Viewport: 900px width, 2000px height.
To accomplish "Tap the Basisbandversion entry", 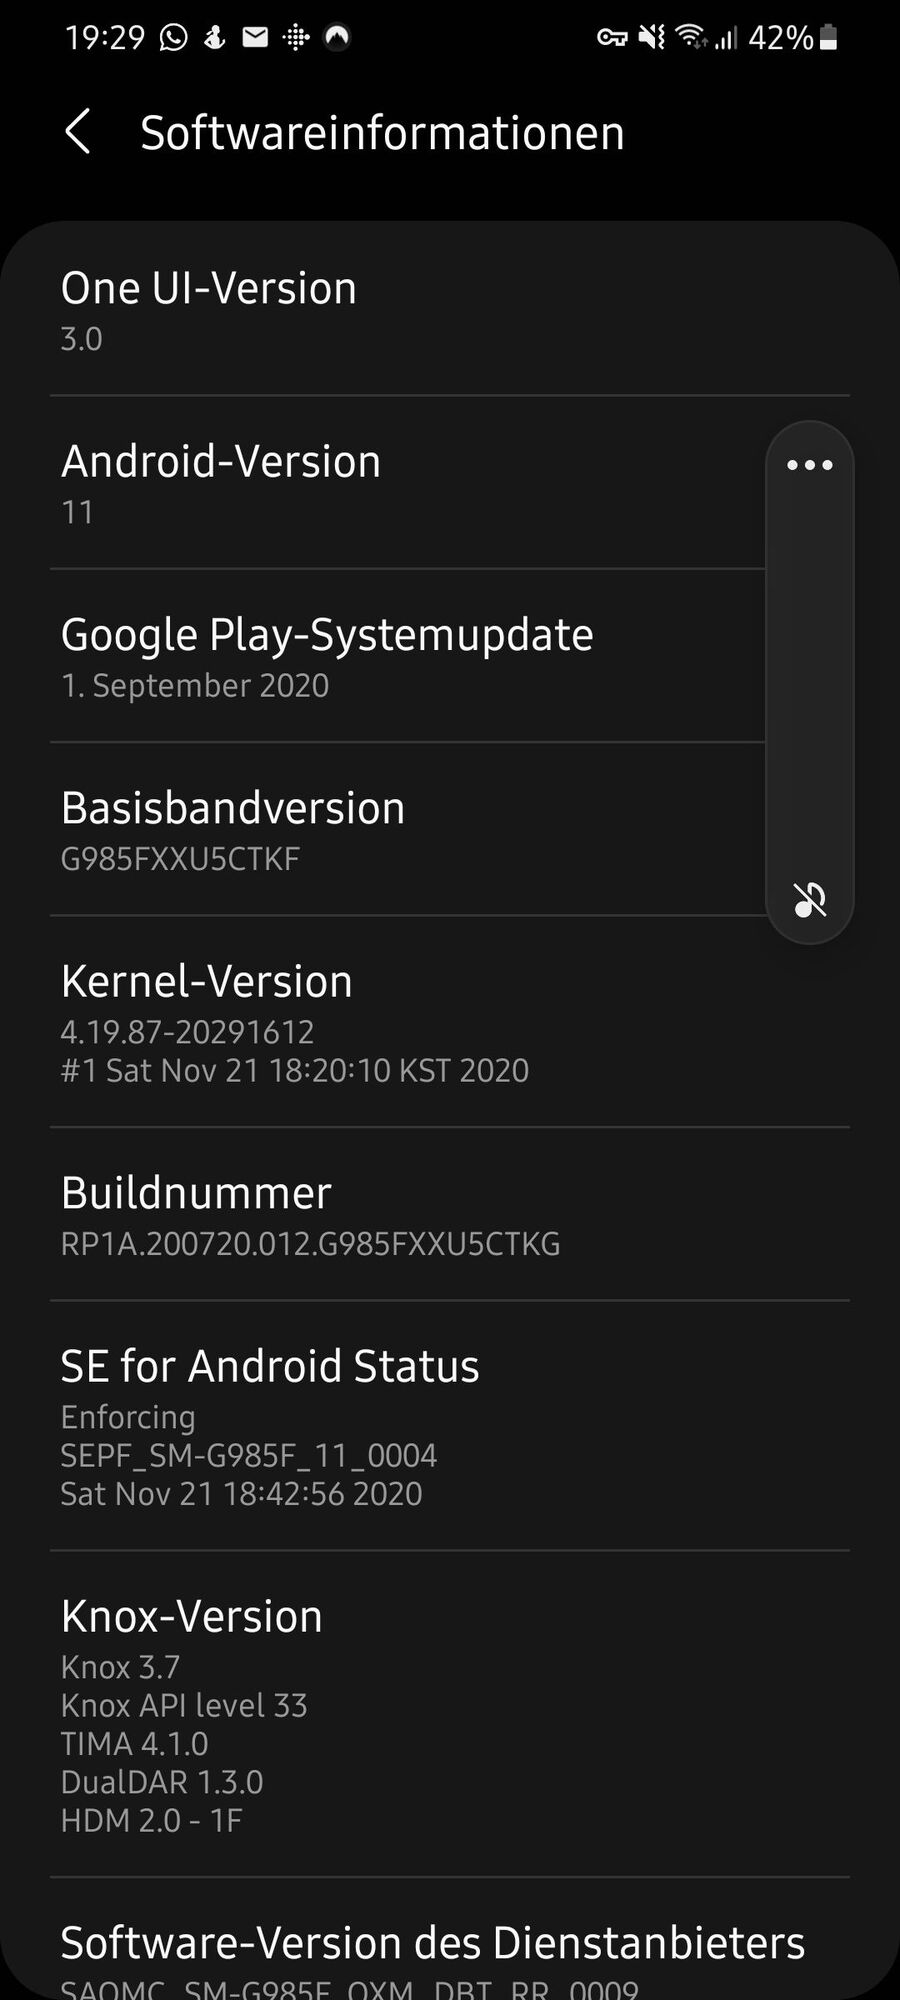I will point(400,830).
